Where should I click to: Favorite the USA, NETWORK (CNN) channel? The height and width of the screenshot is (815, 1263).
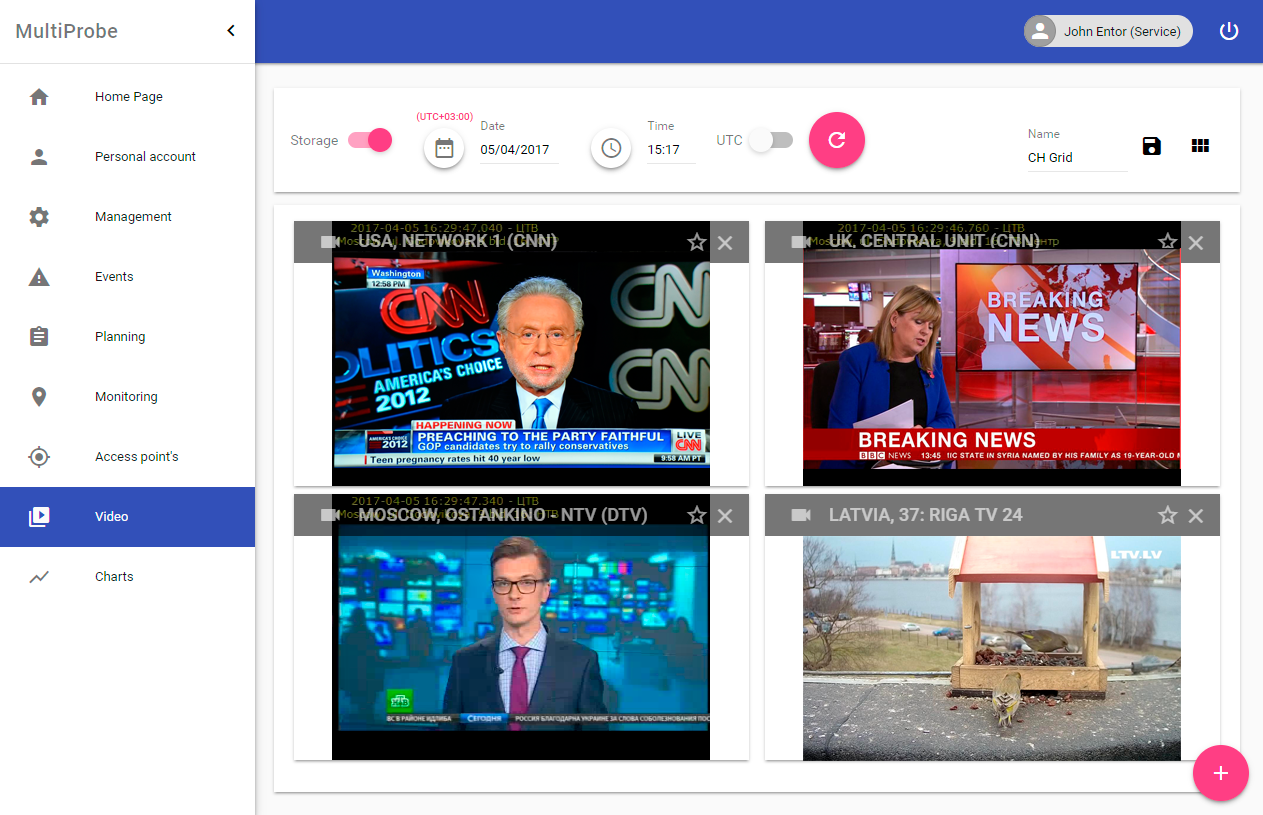pyautogui.click(x=697, y=242)
